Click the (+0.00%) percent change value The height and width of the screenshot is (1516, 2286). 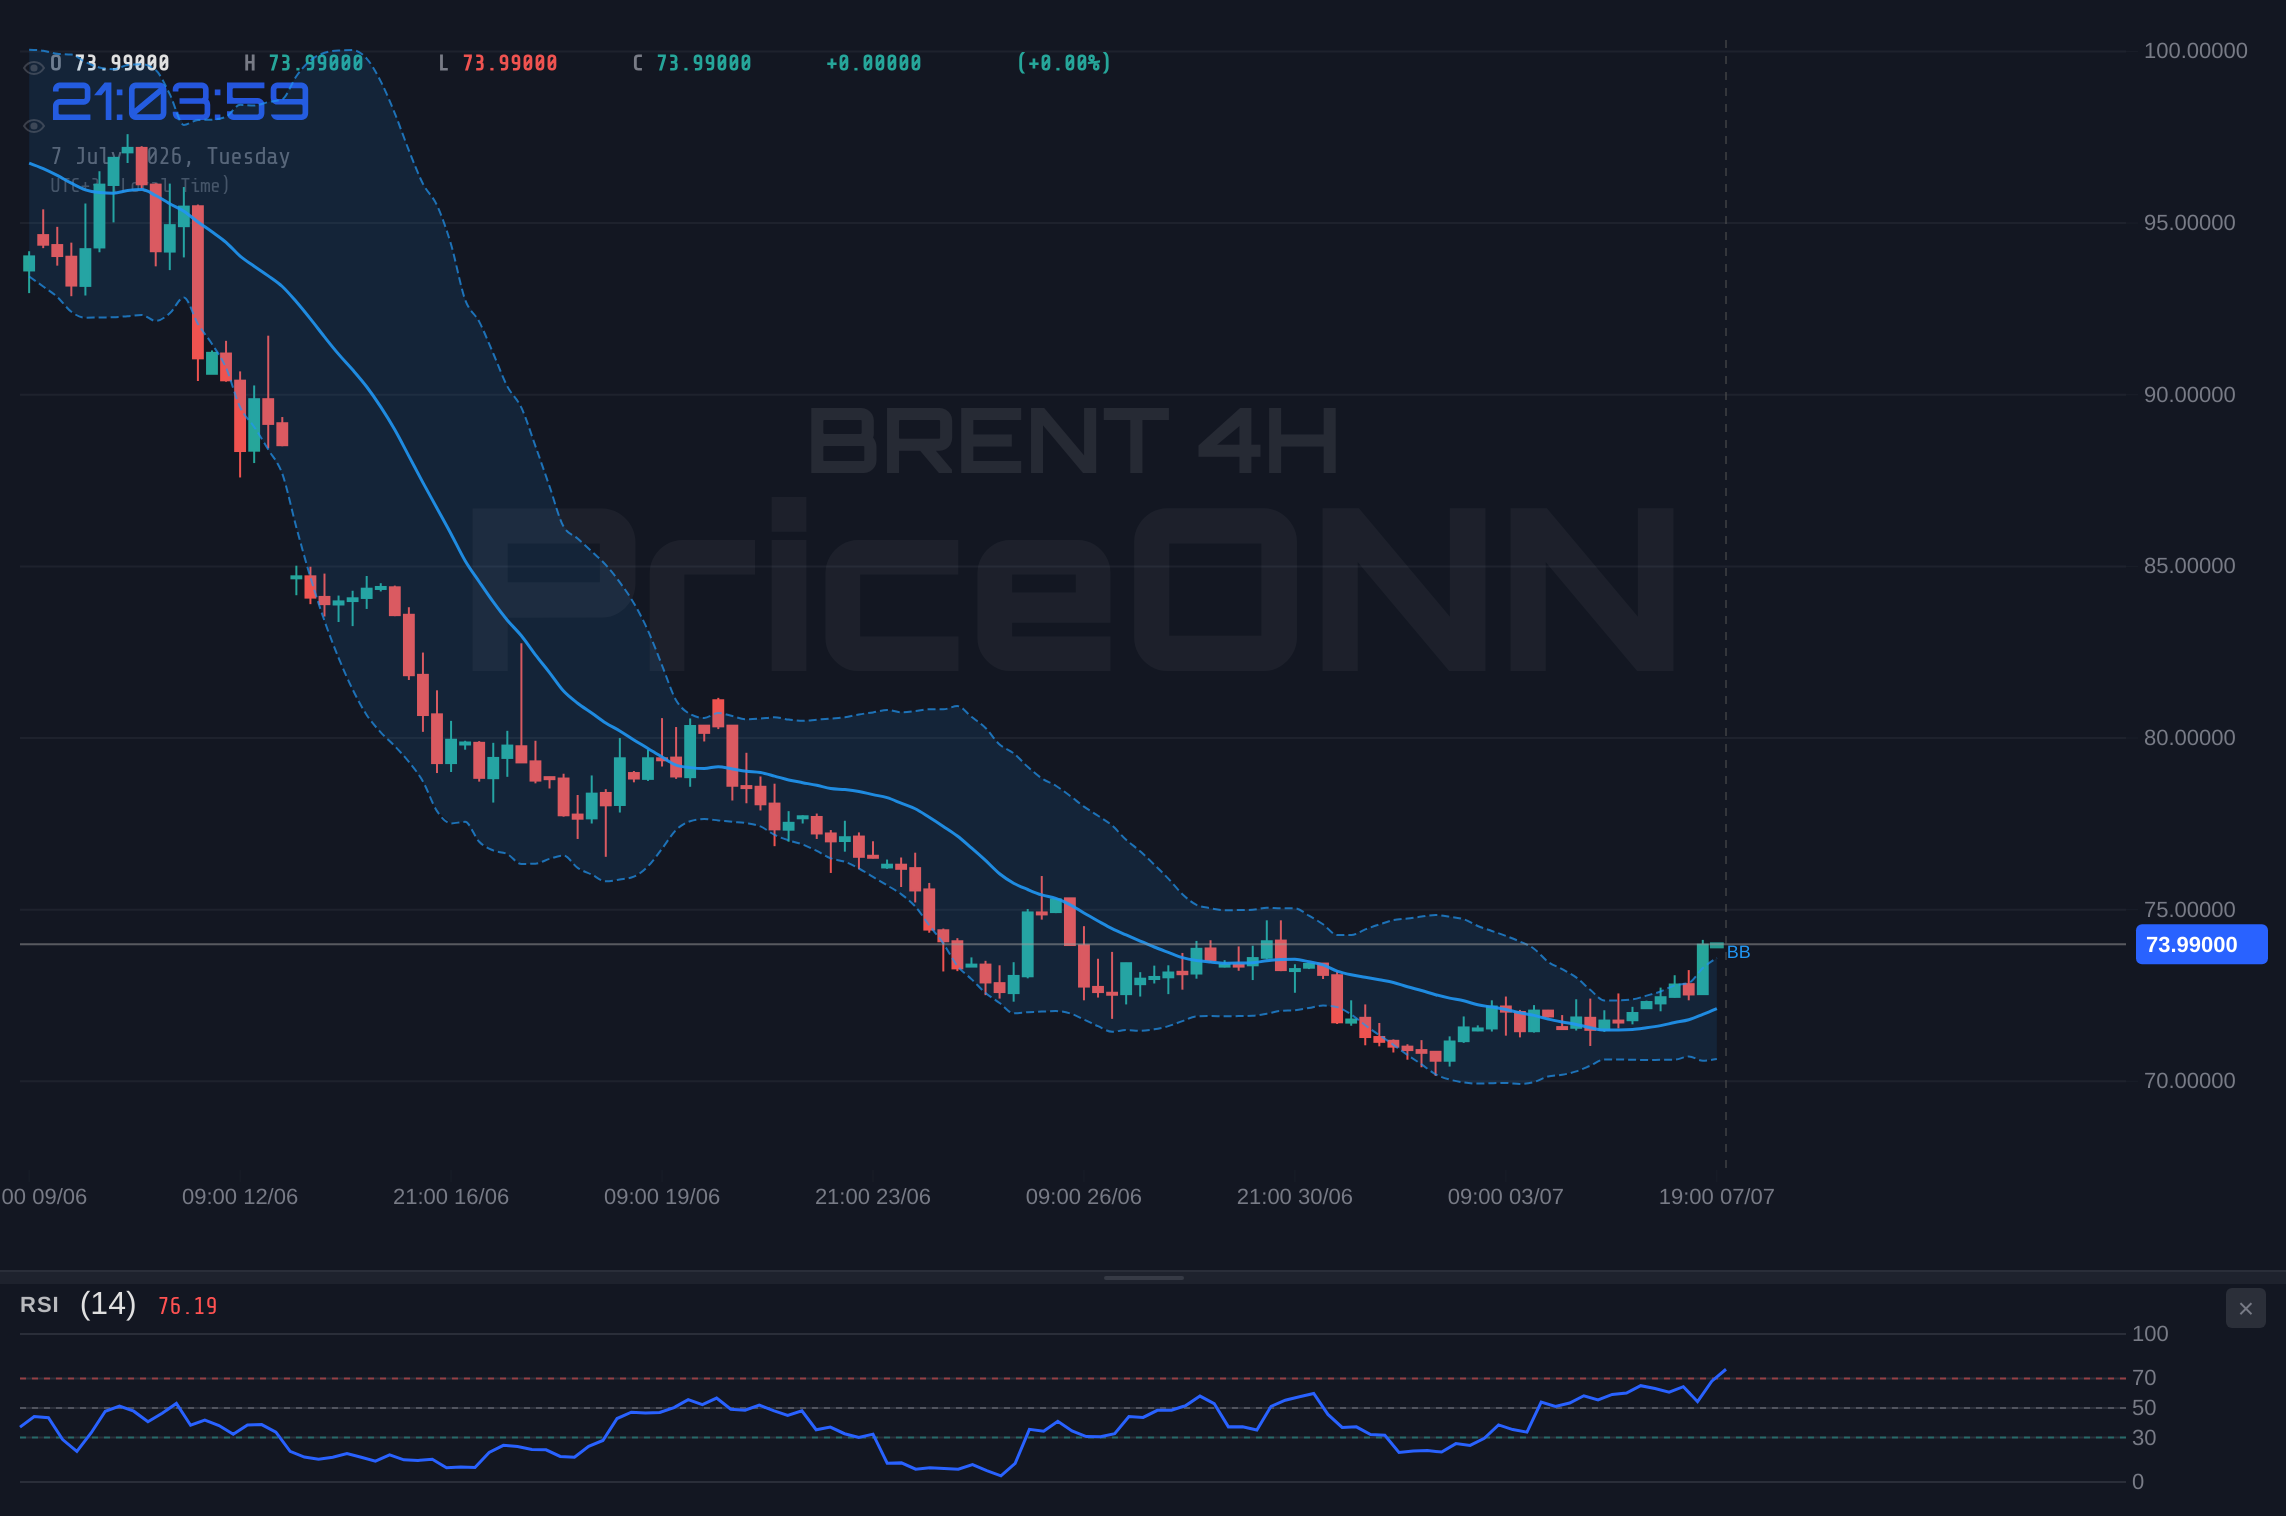tap(1064, 63)
